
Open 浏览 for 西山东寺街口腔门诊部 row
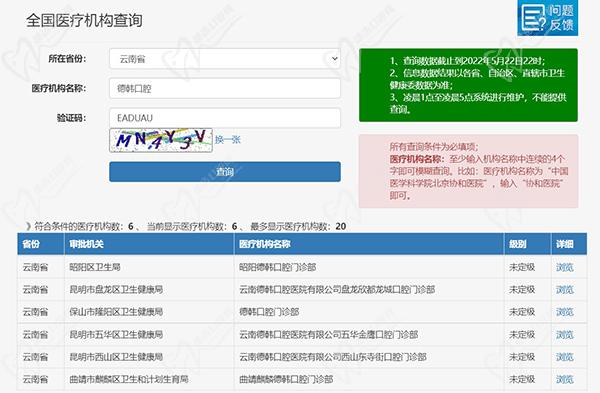565,357
